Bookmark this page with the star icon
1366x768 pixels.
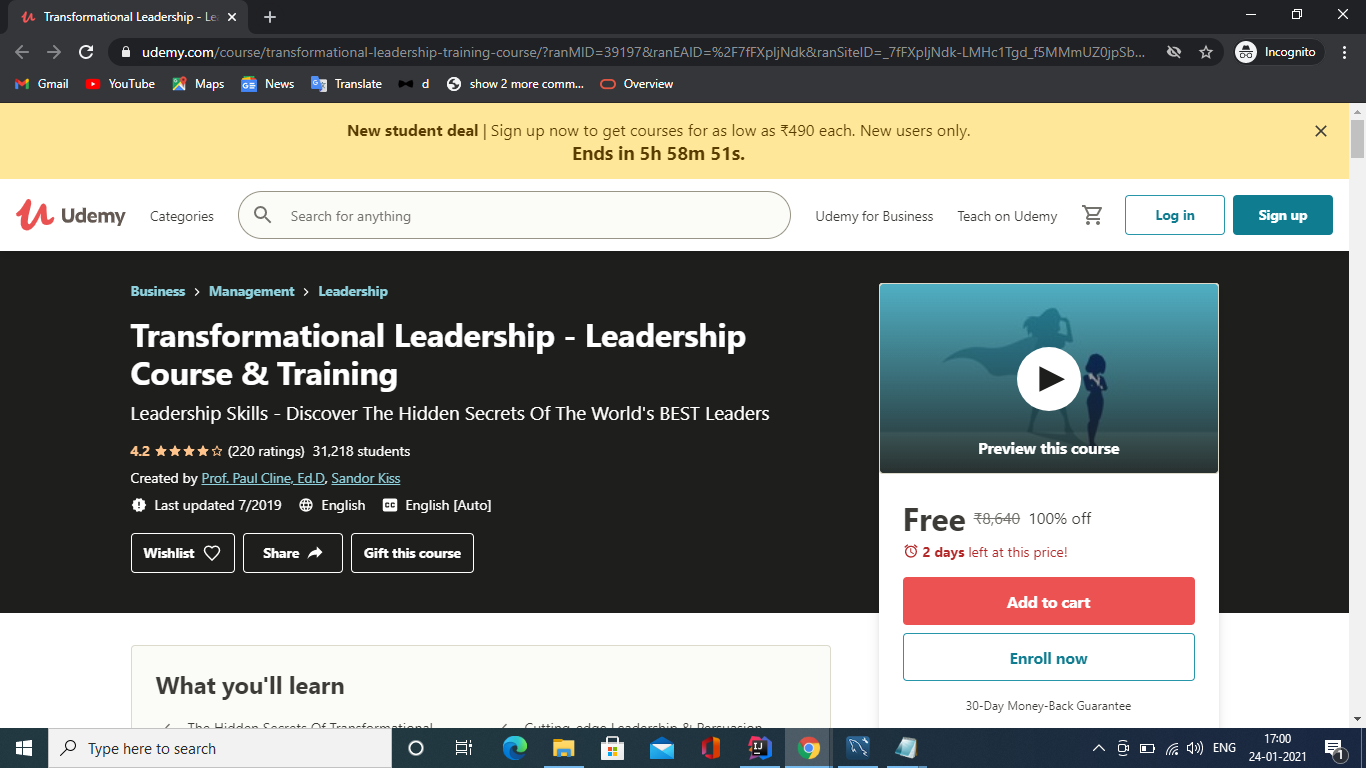point(1206,52)
